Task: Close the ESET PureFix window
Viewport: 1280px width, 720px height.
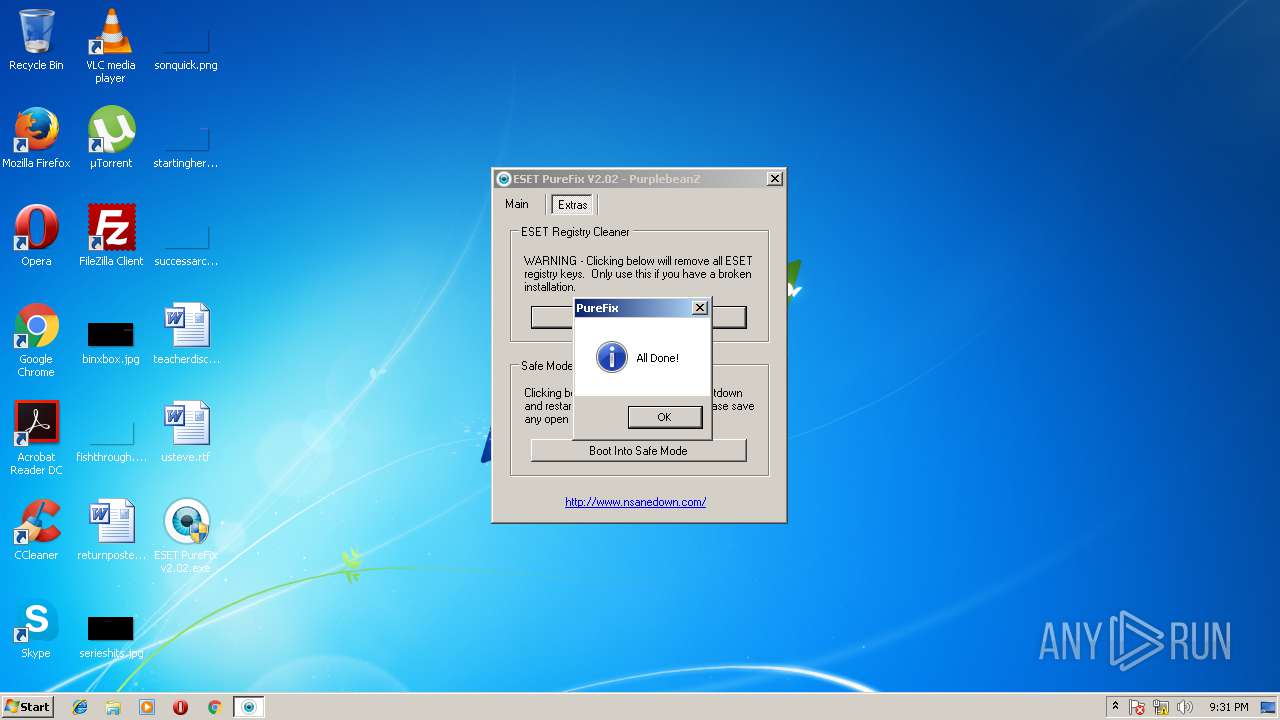Action: coord(774,179)
